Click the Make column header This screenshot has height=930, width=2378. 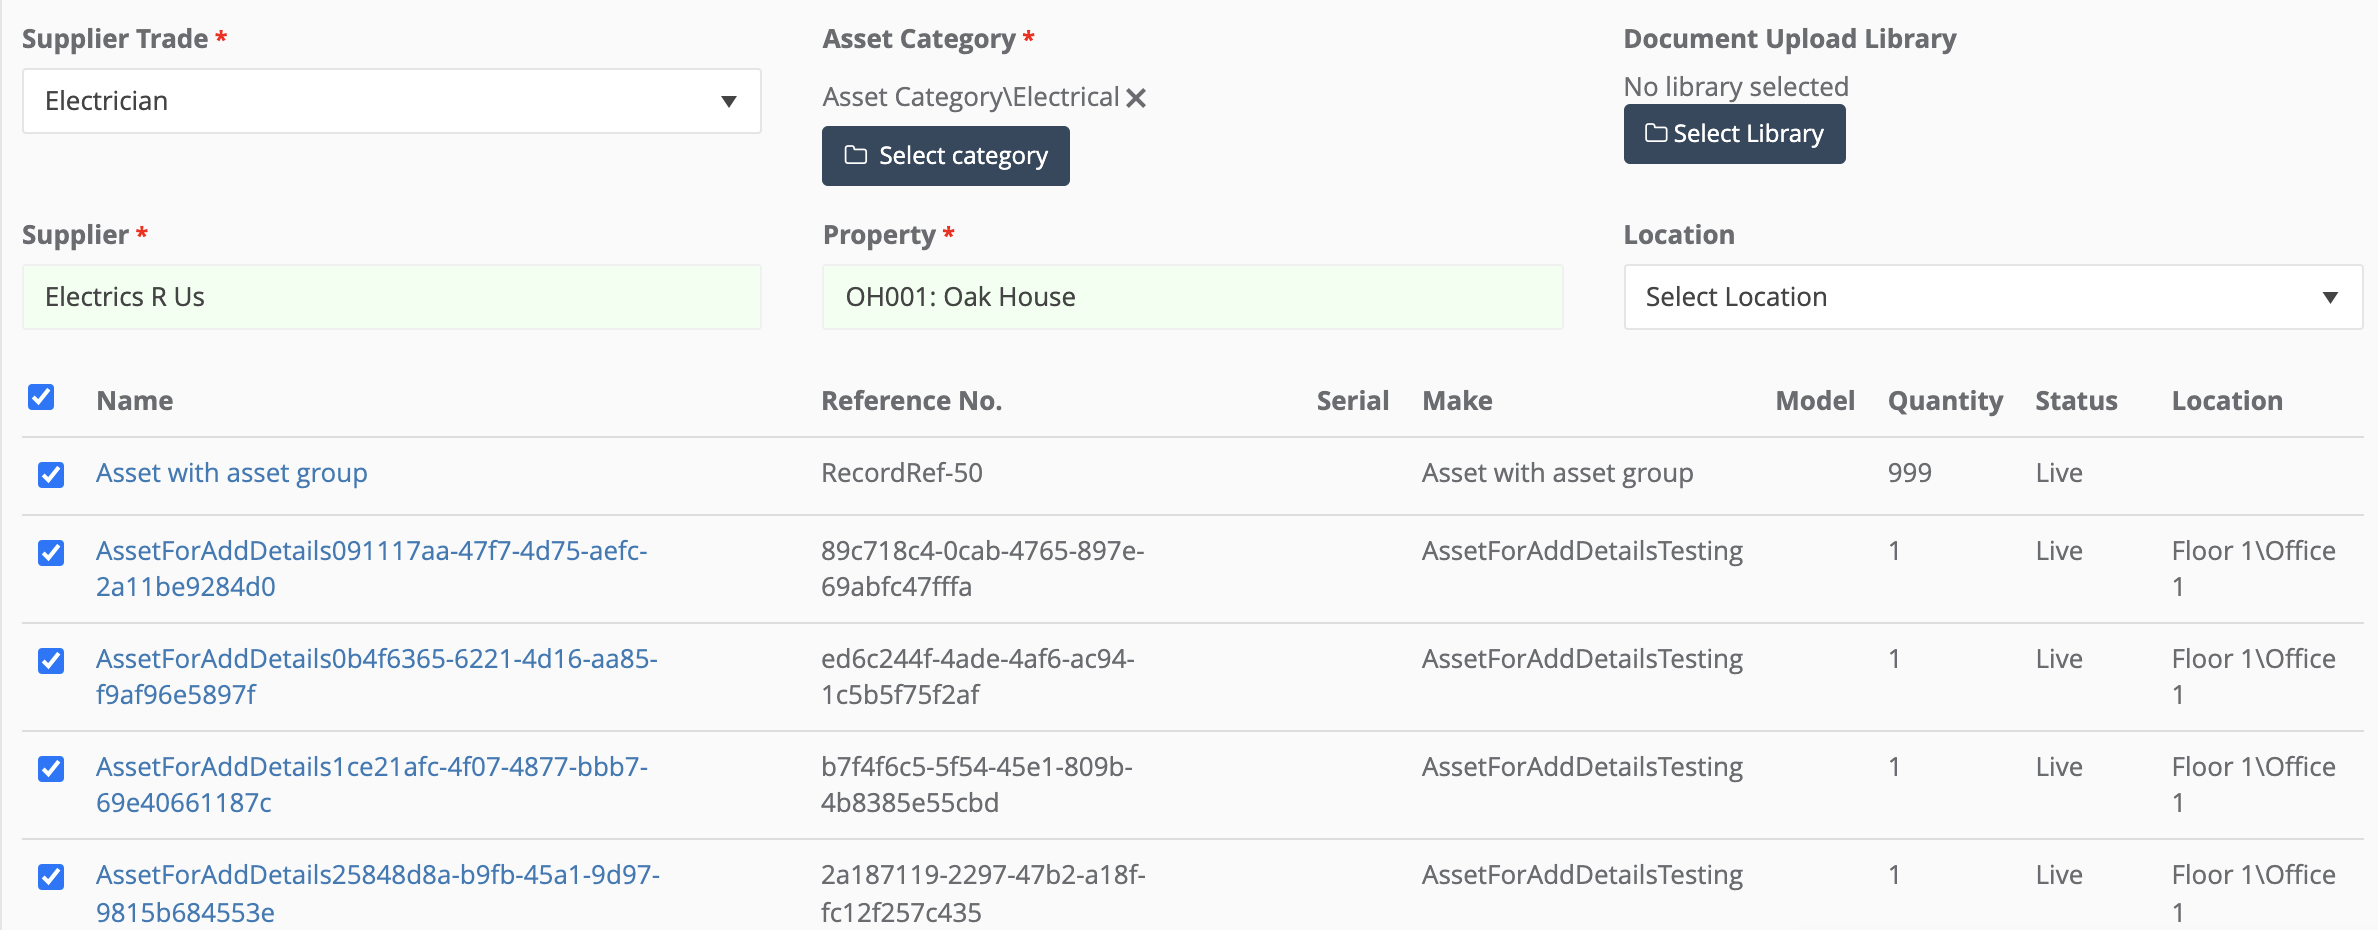coord(1458,401)
